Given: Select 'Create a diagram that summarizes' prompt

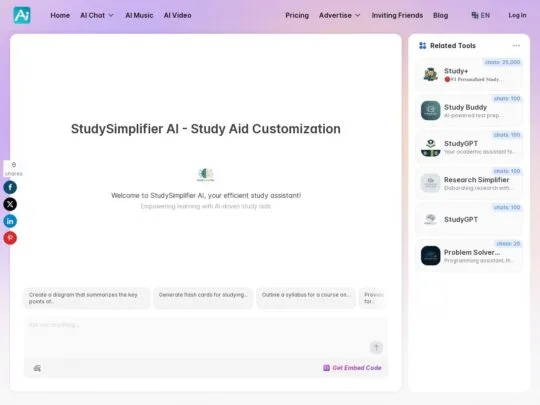Looking at the screenshot, I should 87,298.
